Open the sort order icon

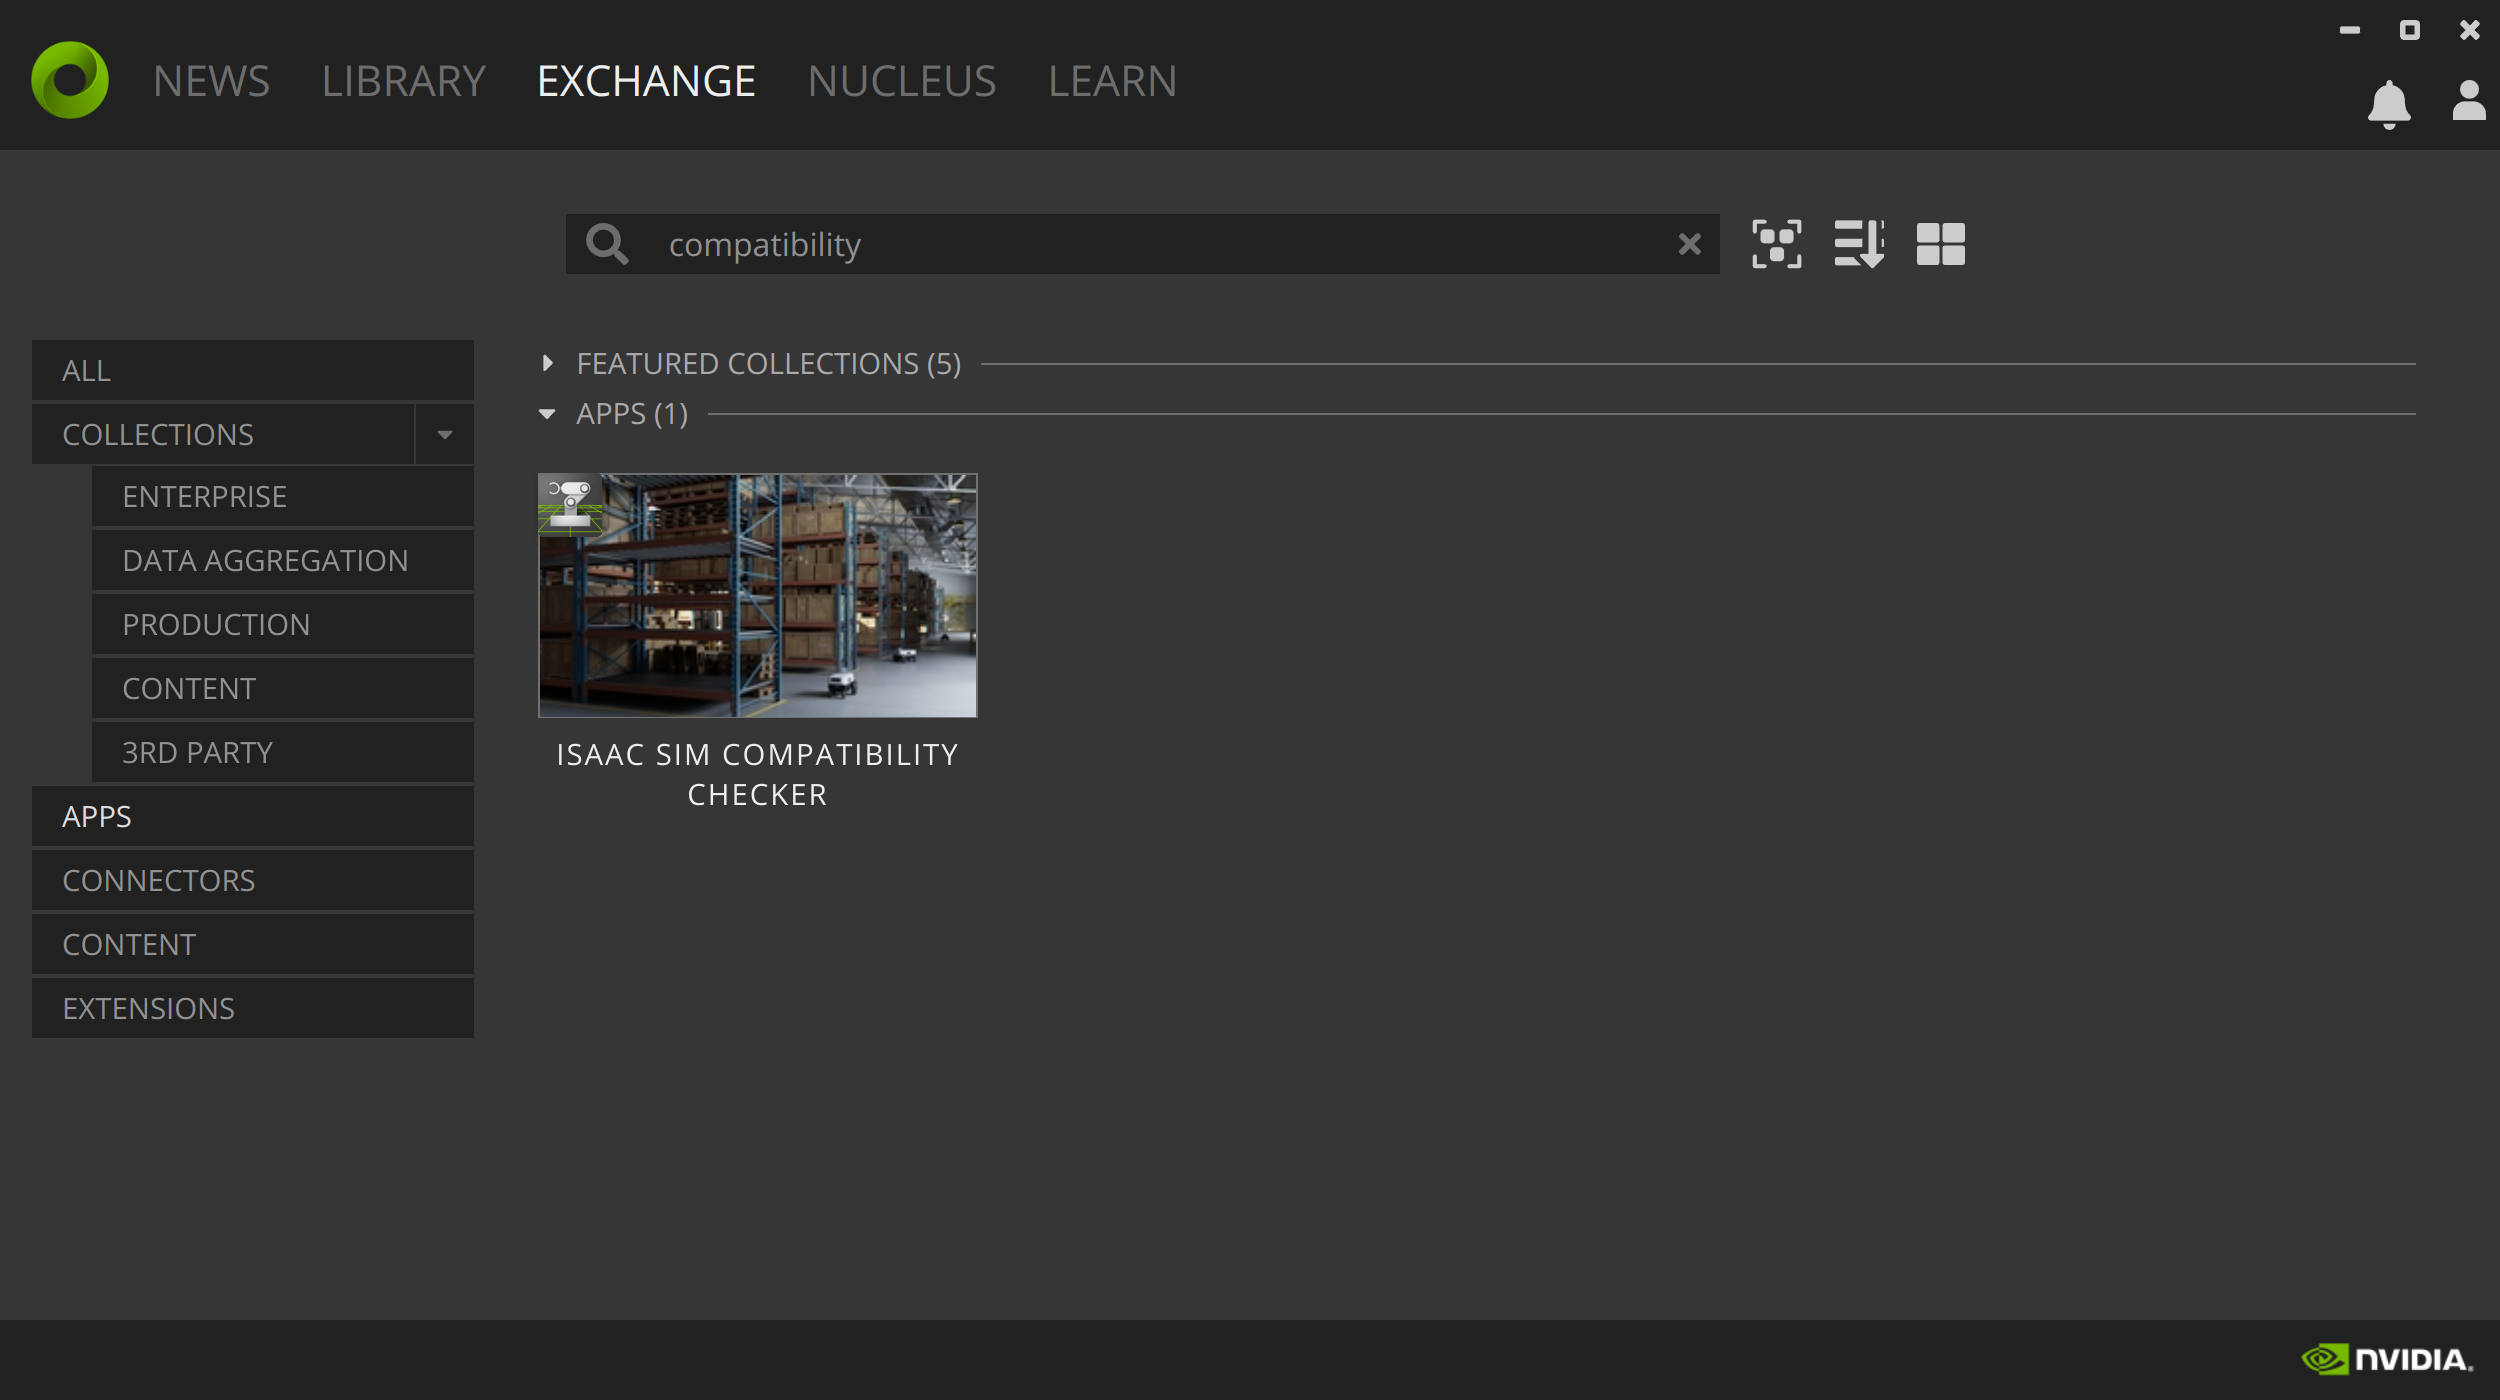point(1859,244)
